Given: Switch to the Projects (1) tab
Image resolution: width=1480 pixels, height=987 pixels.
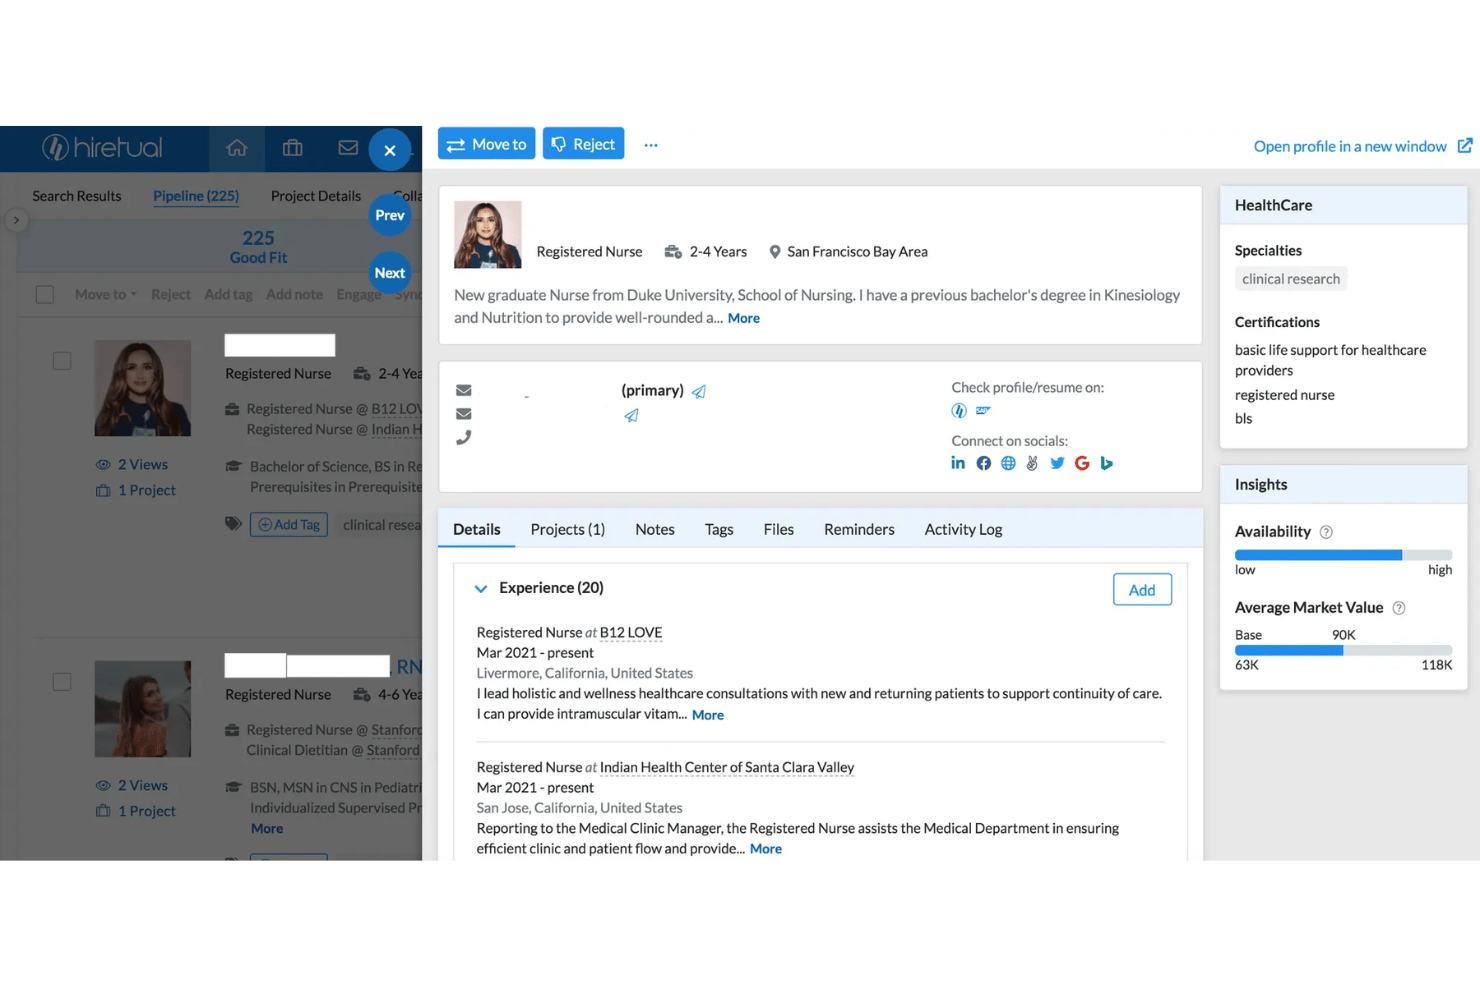Looking at the screenshot, I should 567,529.
